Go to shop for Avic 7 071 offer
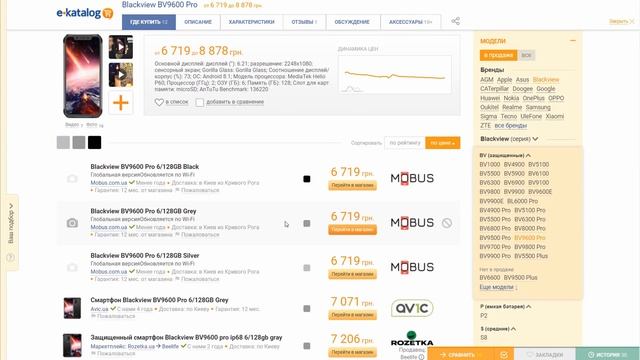This screenshot has width=640, height=360. [x=352, y=315]
